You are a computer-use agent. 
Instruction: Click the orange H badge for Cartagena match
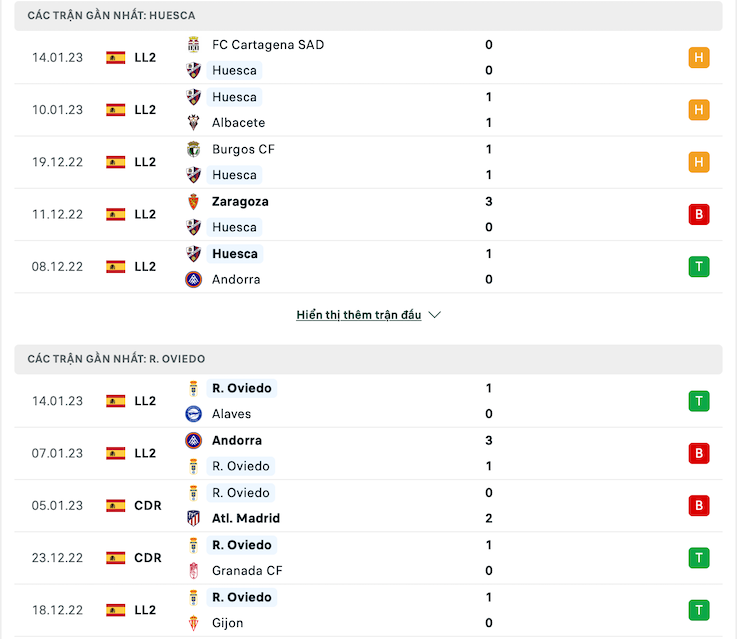pos(699,58)
